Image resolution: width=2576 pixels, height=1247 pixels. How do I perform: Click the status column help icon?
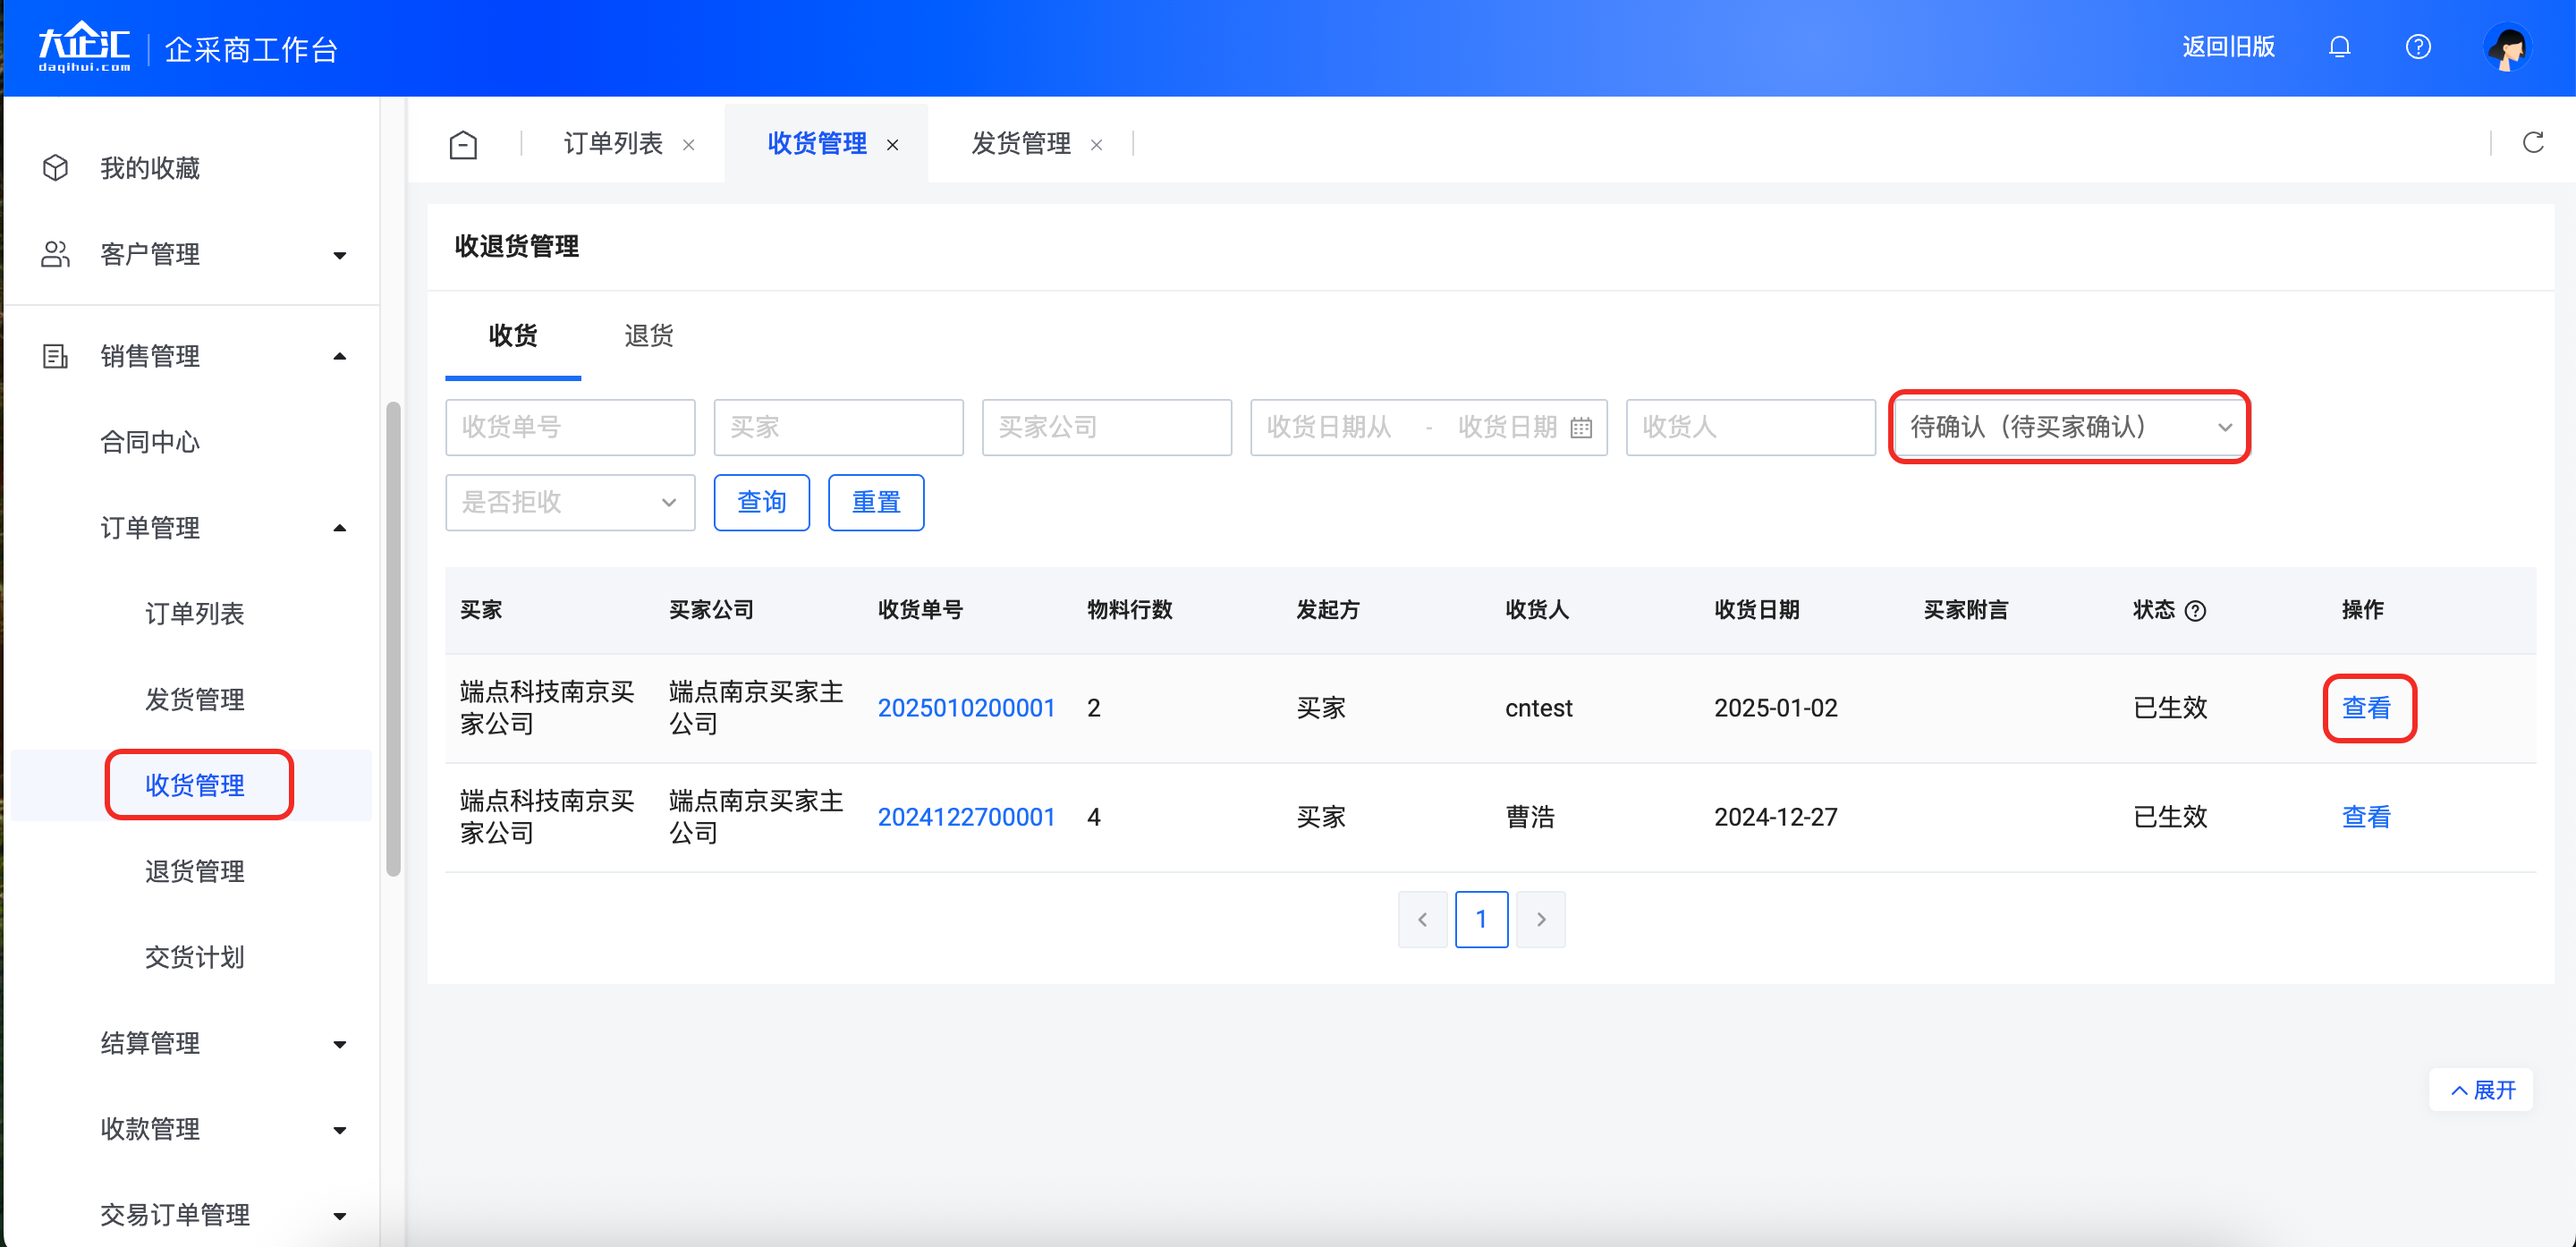click(2195, 611)
